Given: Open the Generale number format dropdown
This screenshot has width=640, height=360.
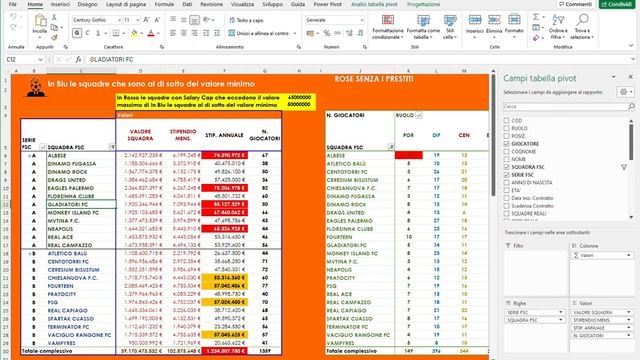Looking at the screenshot, I should click(362, 20).
